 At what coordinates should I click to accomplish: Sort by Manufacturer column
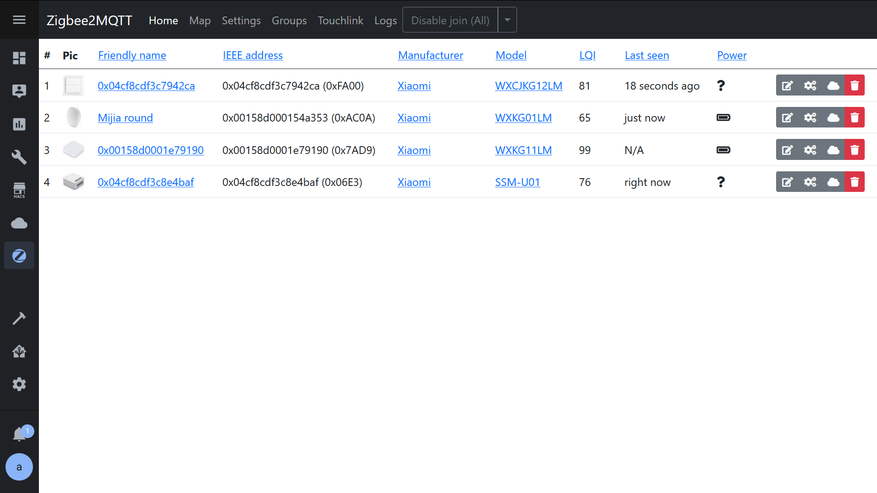[431, 55]
